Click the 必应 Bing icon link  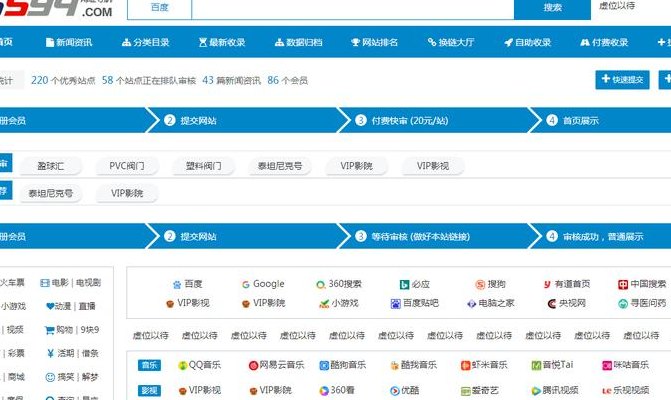coord(414,284)
